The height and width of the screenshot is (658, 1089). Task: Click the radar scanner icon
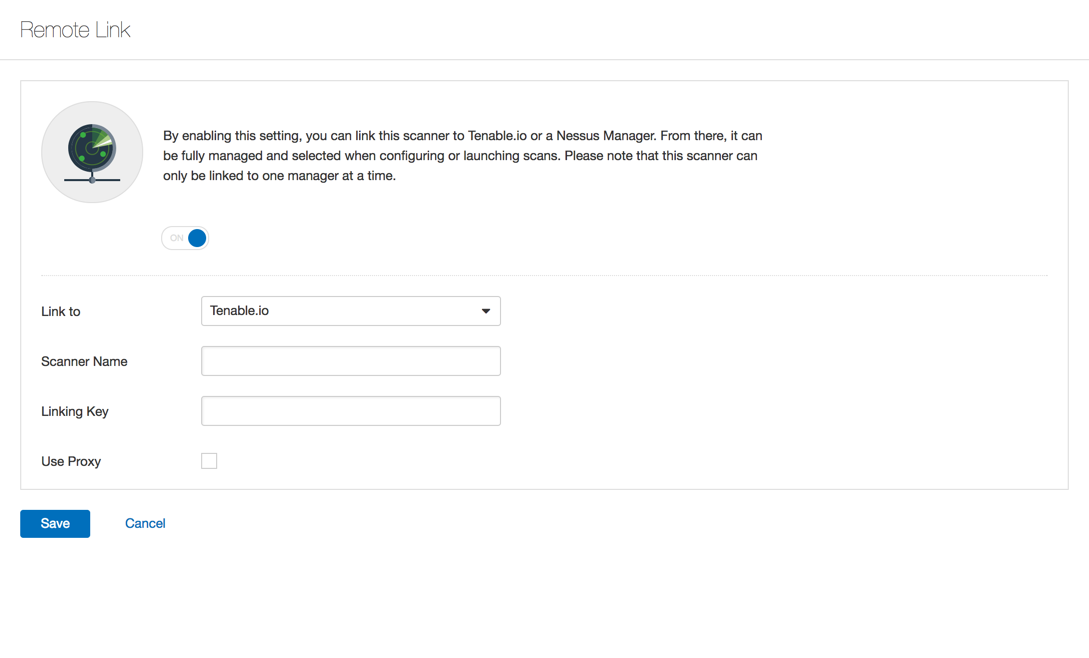pos(92,152)
